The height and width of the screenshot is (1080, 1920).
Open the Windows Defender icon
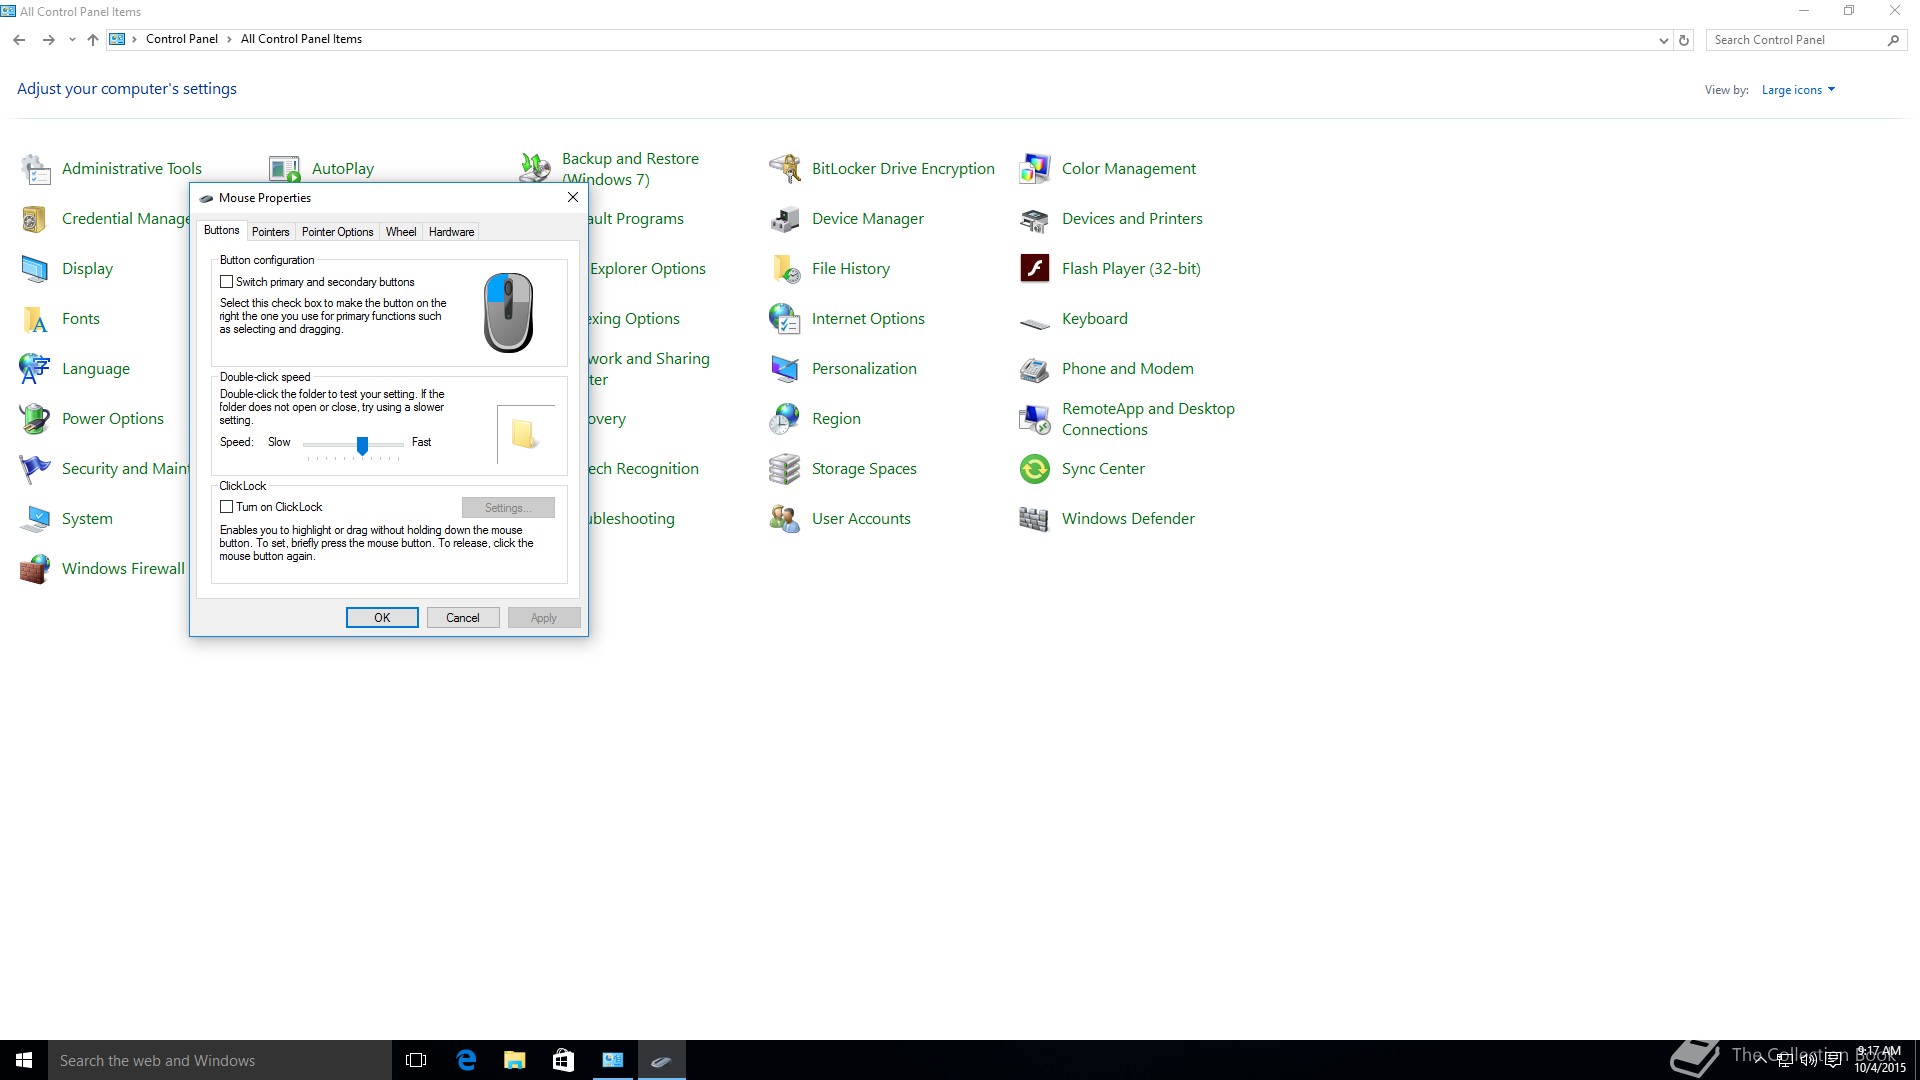[x=1035, y=519]
